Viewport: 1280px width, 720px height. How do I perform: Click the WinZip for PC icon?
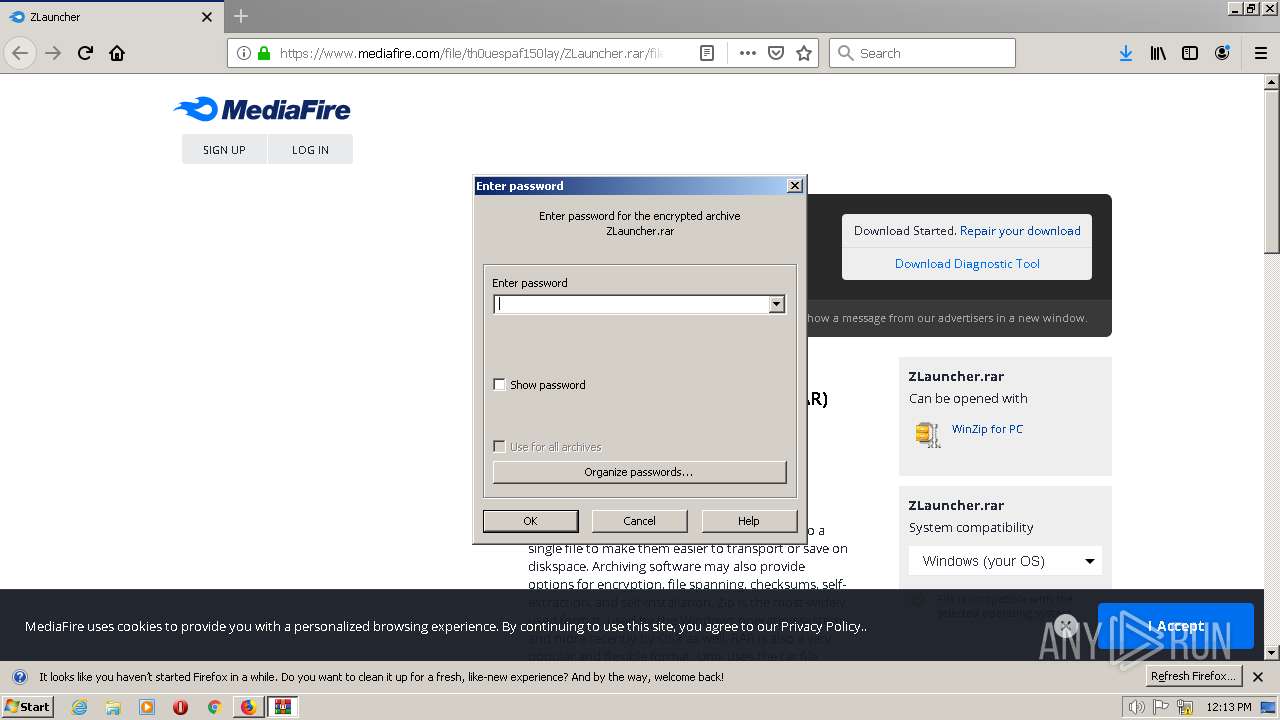[928, 434]
